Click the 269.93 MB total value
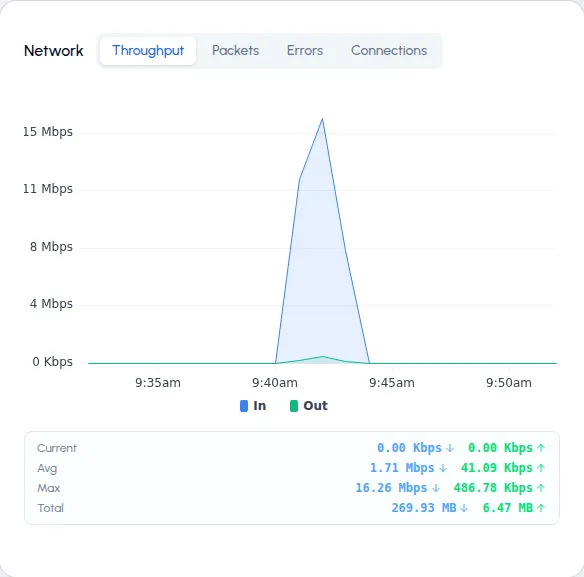 (424, 508)
